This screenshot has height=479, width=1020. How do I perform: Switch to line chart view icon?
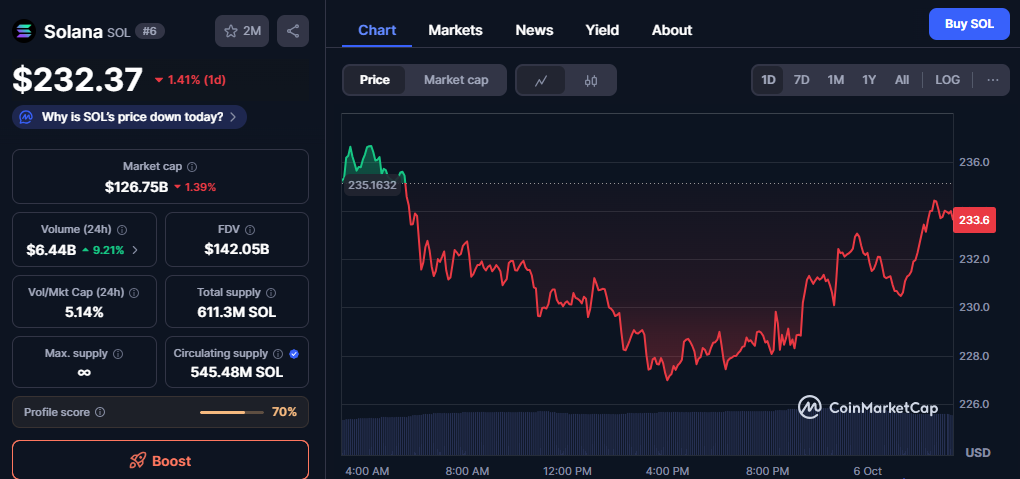tap(541, 80)
